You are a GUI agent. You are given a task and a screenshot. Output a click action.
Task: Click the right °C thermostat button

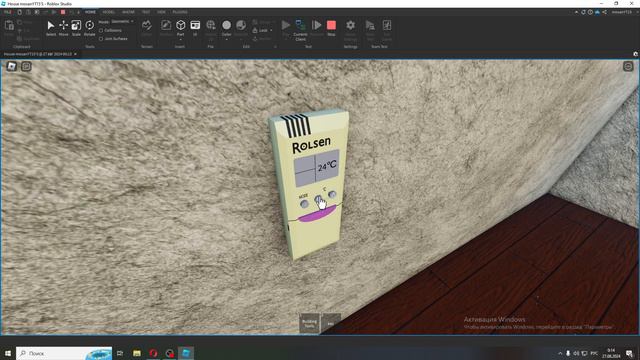[332, 194]
